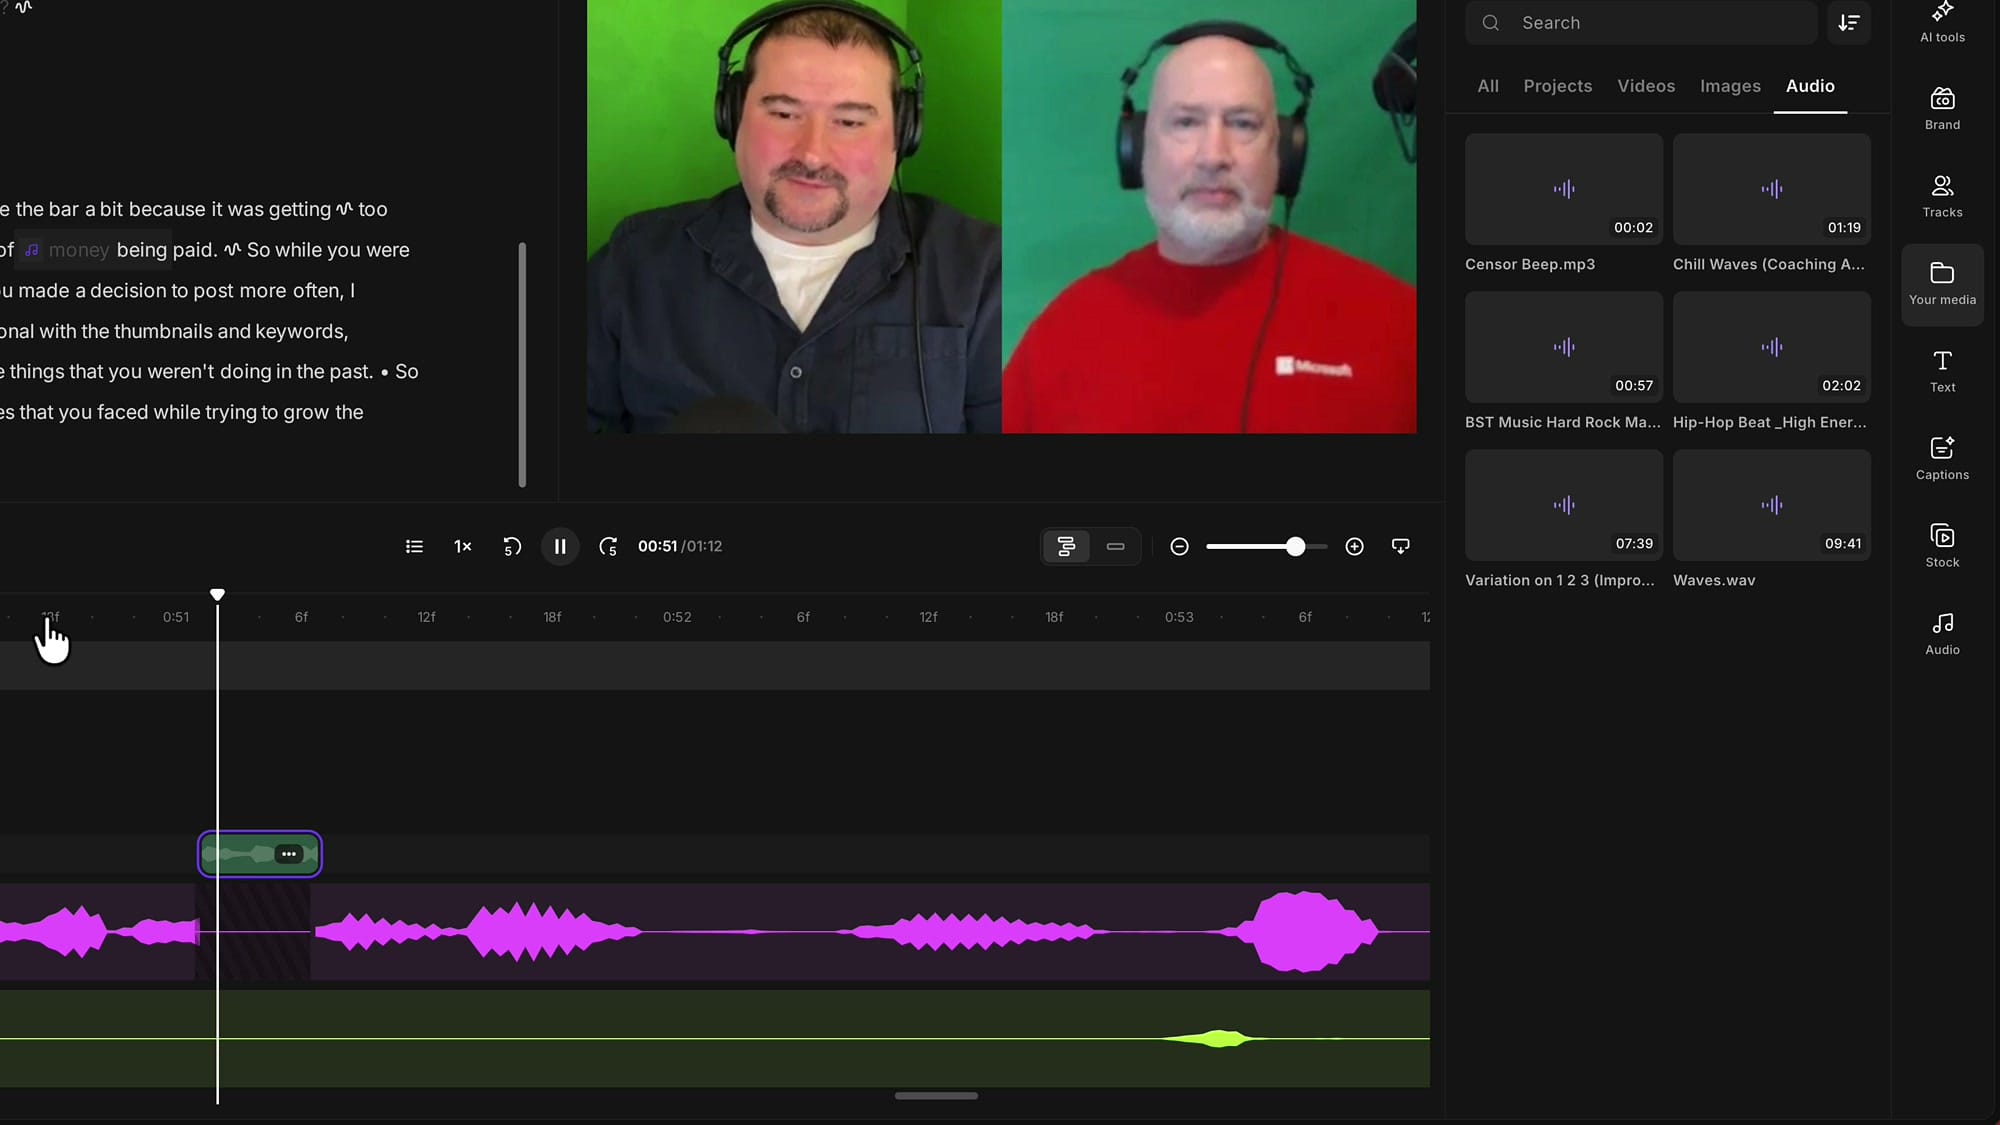Switch to the Videos media tab
This screenshot has width=2000, height=1125.
[1646, 86]
